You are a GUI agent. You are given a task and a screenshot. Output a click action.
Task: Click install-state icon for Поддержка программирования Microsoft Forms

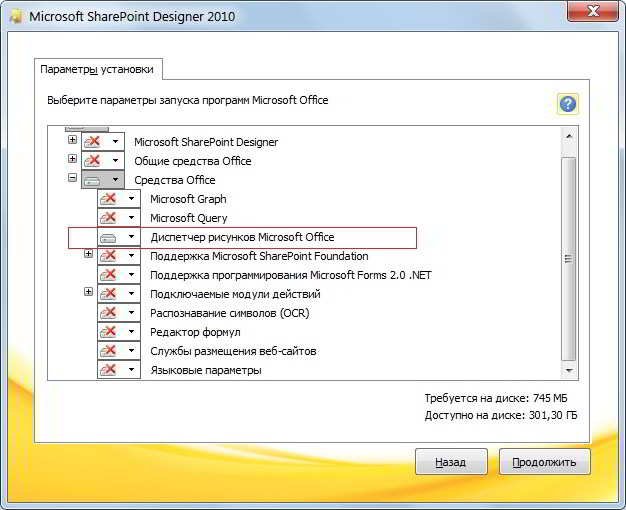coord(109,275)
